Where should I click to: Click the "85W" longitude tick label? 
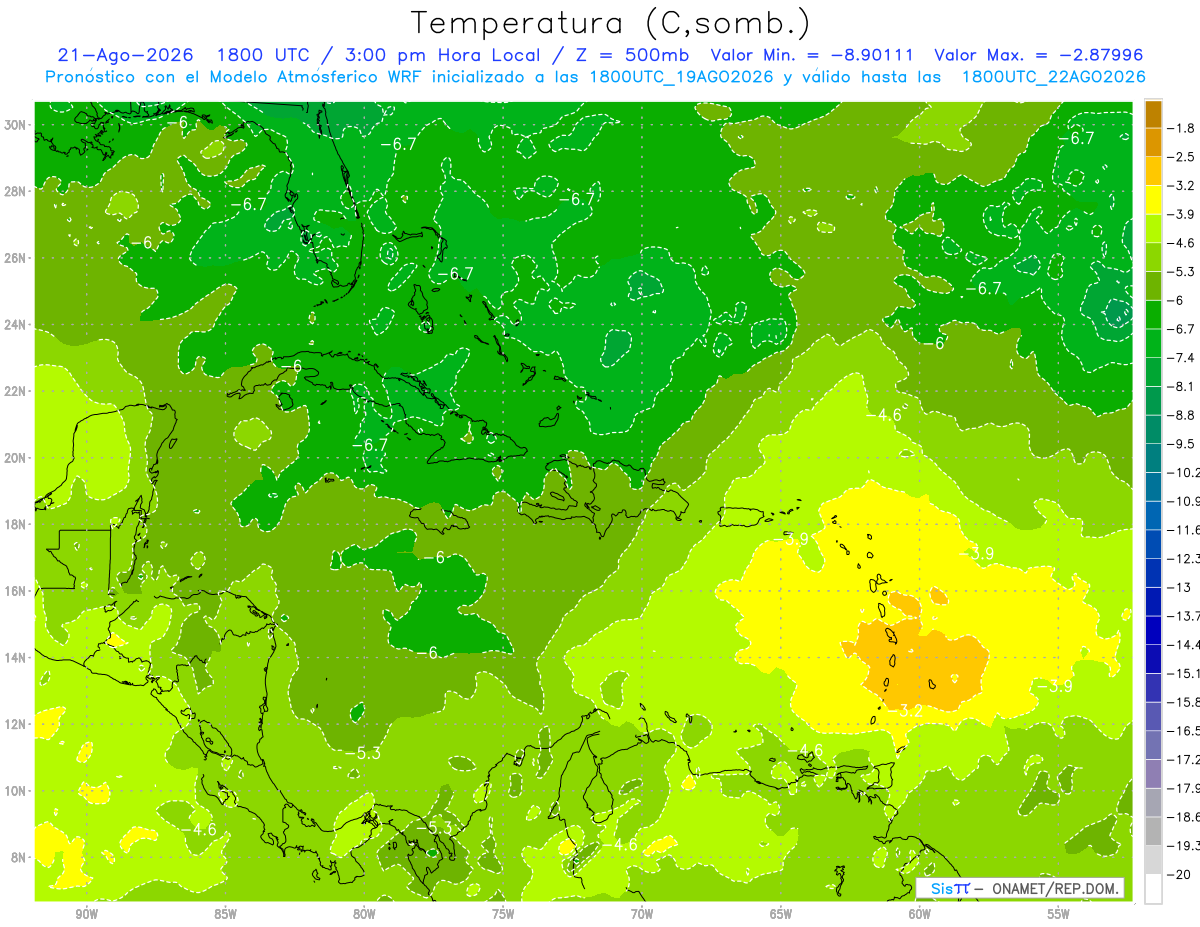point(225,914)
